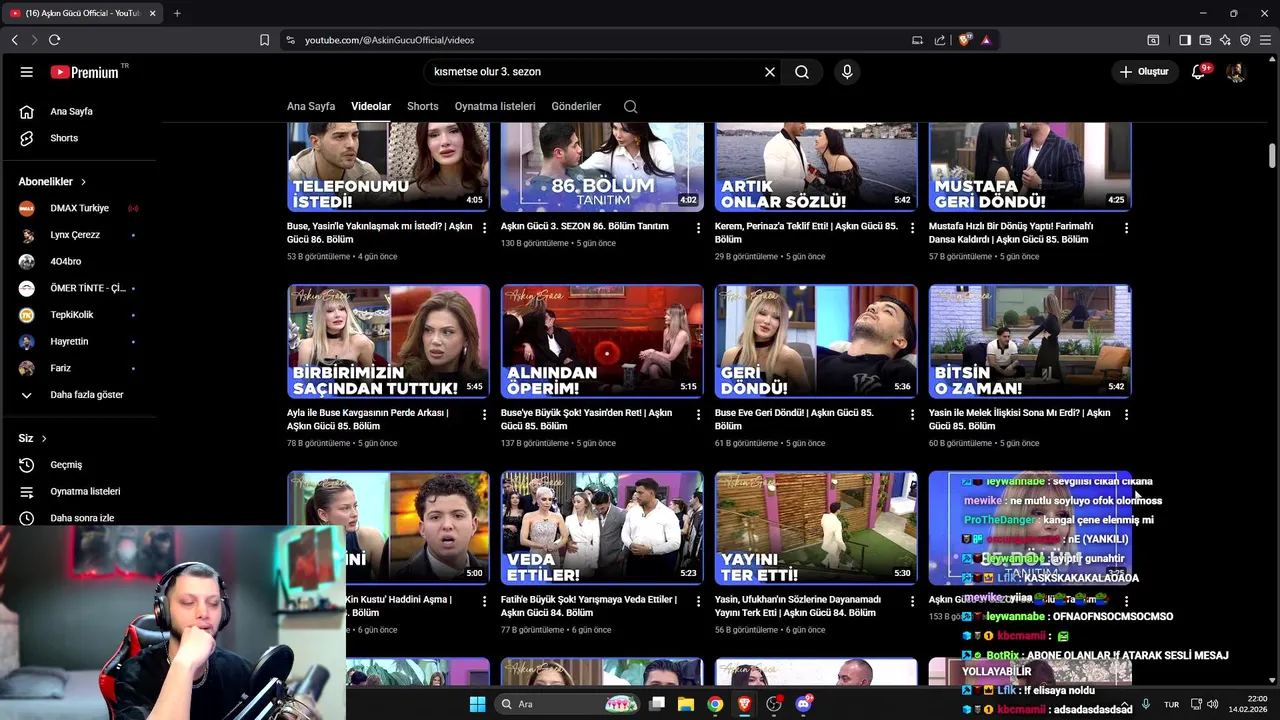
Task: Open the notifications bell
Action: click(x=1198, y=72)
